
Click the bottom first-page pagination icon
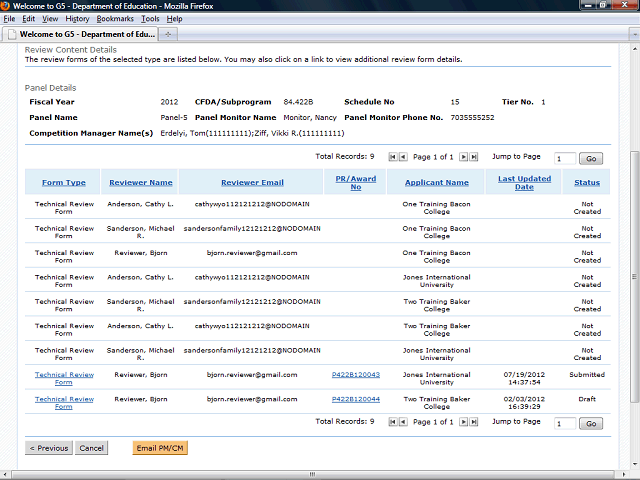(x=392, y=422)
